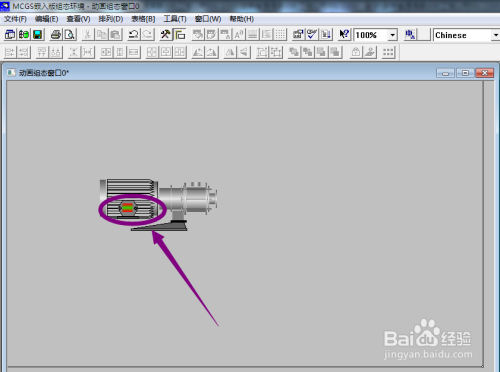Click the align-right icon in second toolbar
Screen dimensions: 500x372
coord(23,52)
